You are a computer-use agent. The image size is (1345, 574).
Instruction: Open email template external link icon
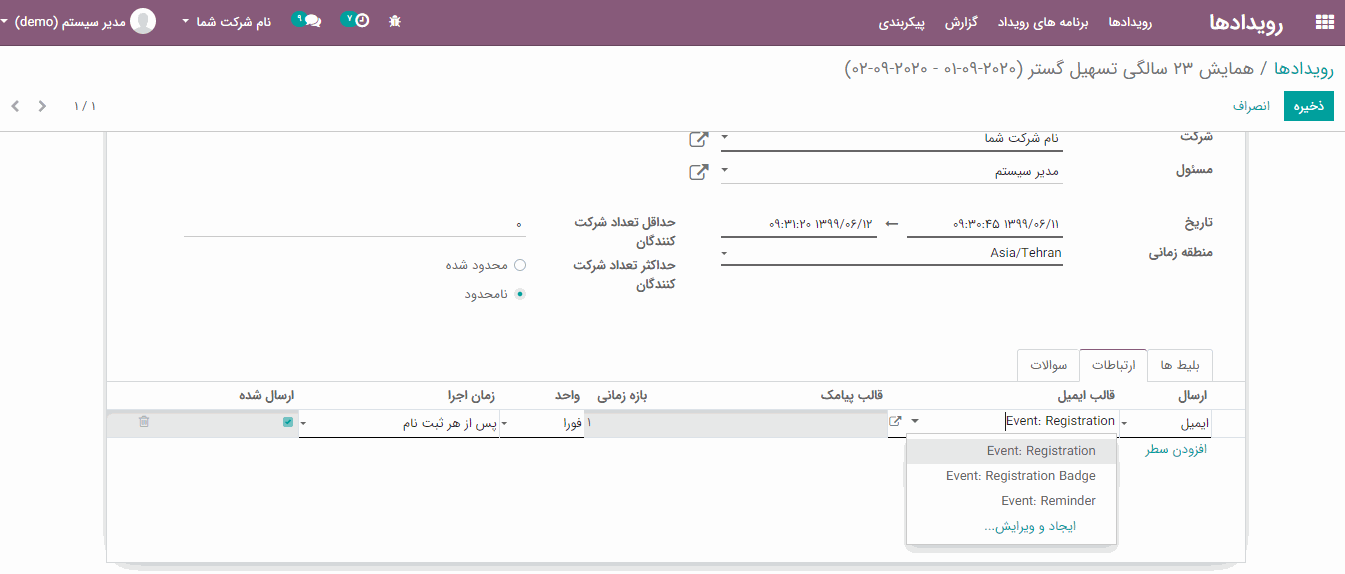click(895, 423)
